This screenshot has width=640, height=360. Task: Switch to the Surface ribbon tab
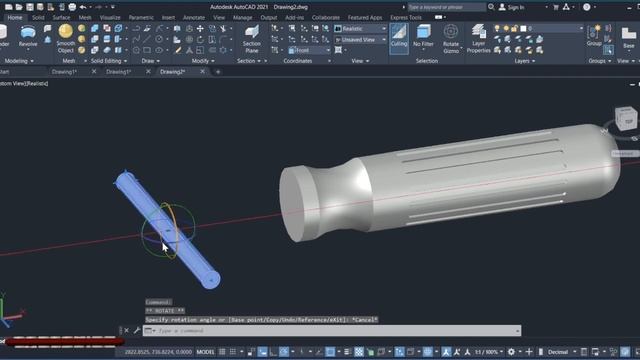click(x=61, y=18)
